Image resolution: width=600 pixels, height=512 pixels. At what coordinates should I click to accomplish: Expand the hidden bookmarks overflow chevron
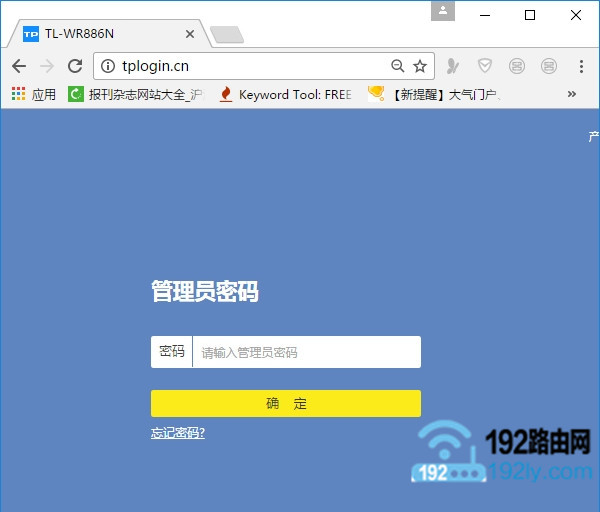pyautogui.click(x=572, y=95)
